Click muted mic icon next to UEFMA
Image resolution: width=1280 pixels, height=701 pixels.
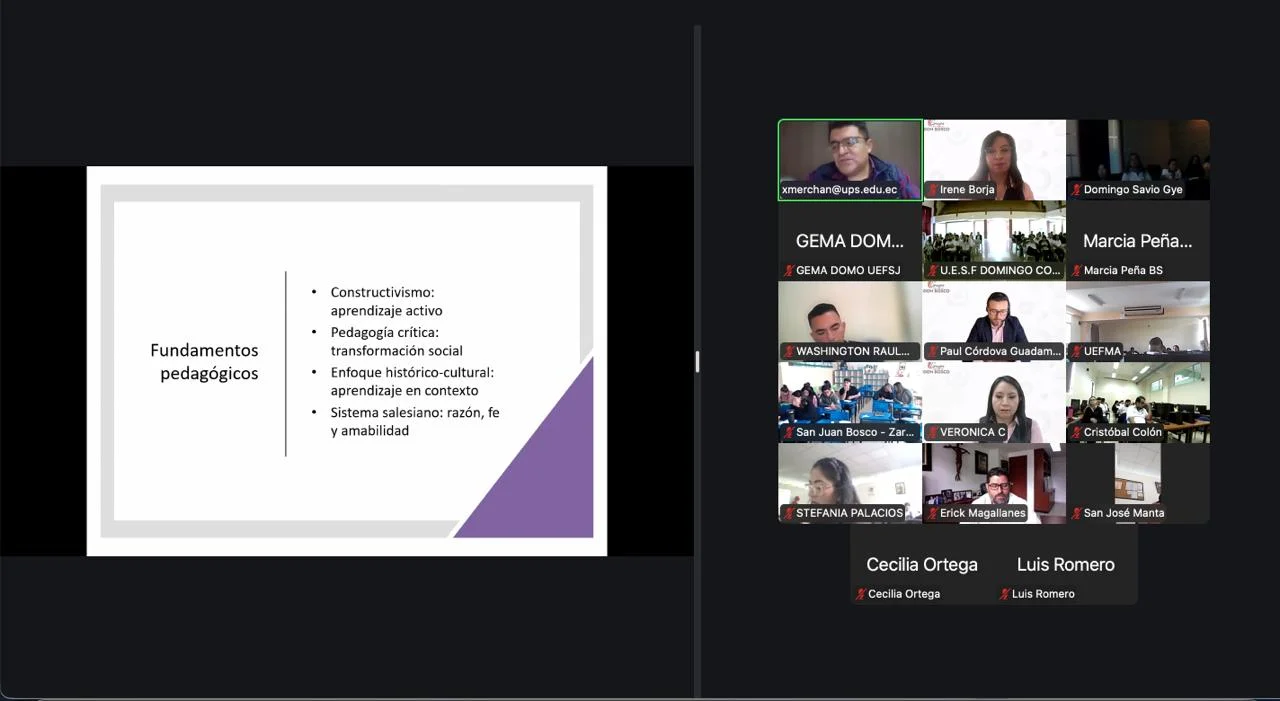point(1077,352)
